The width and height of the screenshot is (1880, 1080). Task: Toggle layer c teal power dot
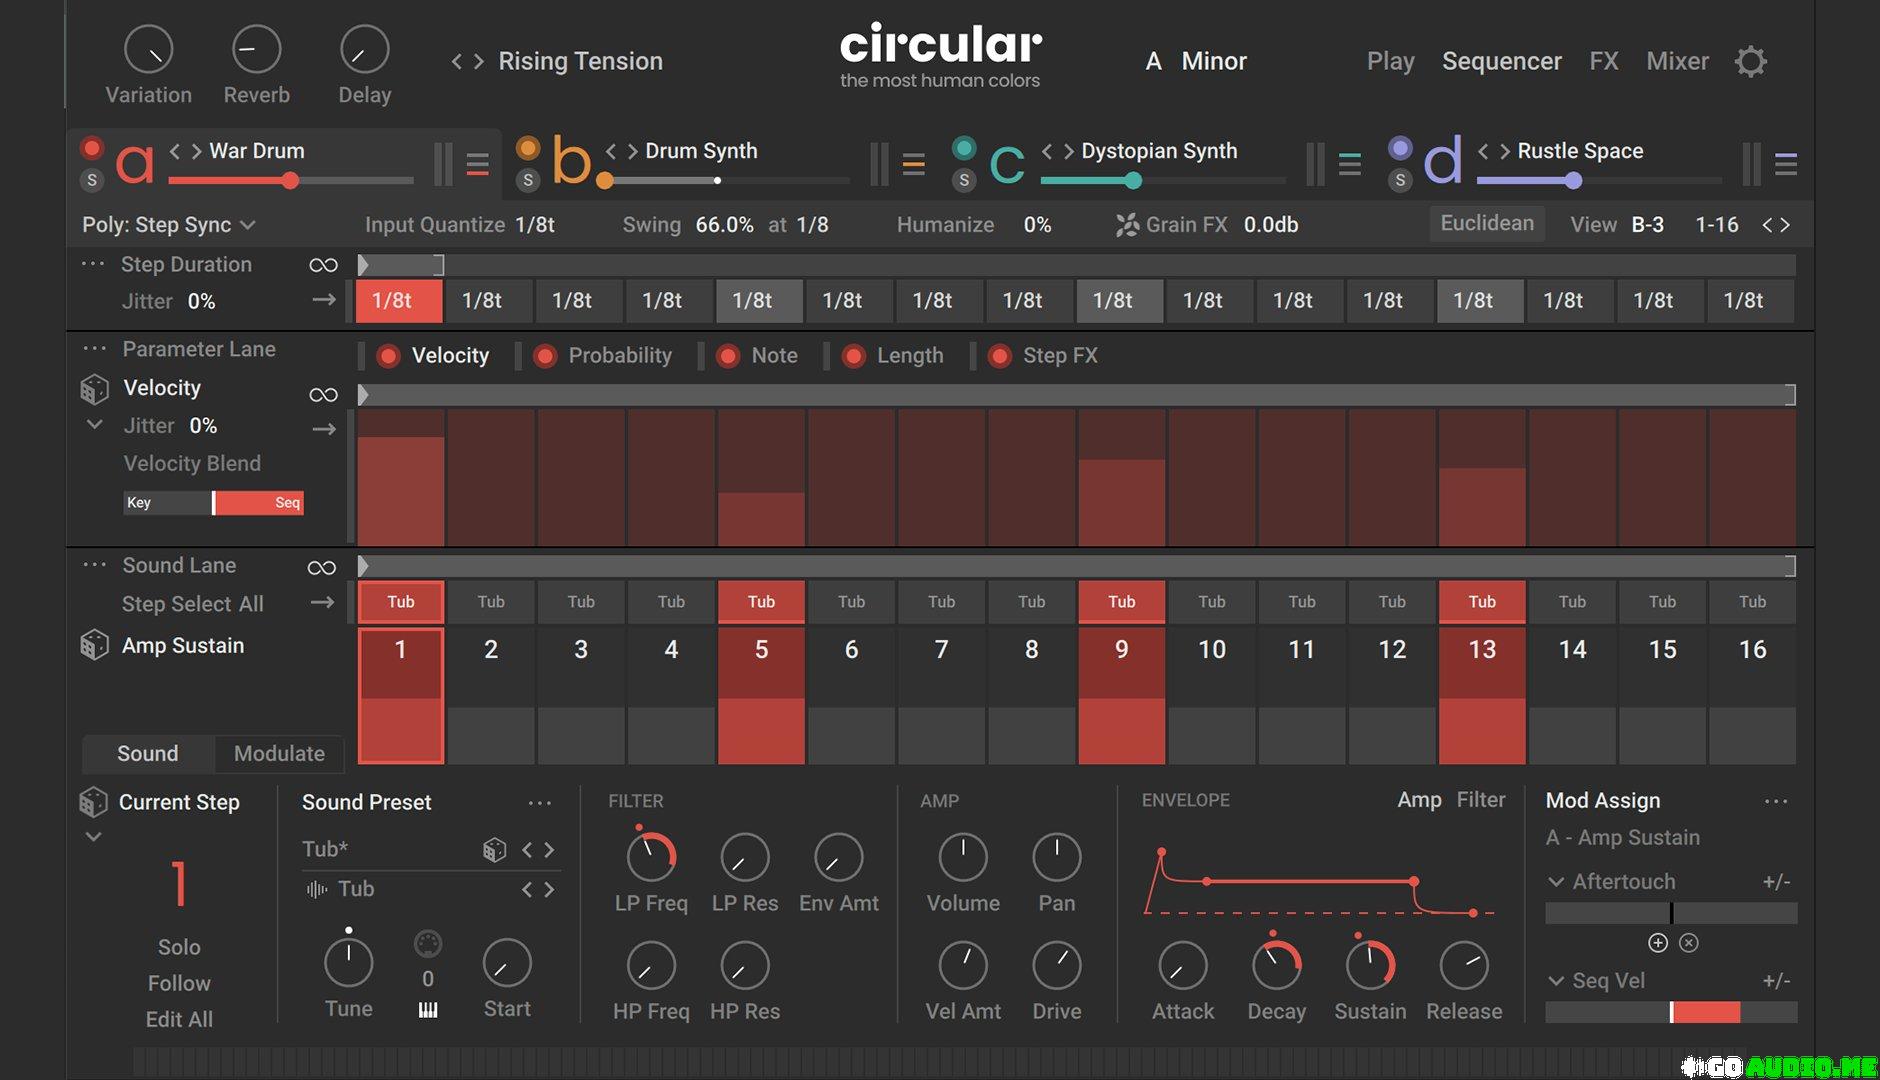[964, 148]
